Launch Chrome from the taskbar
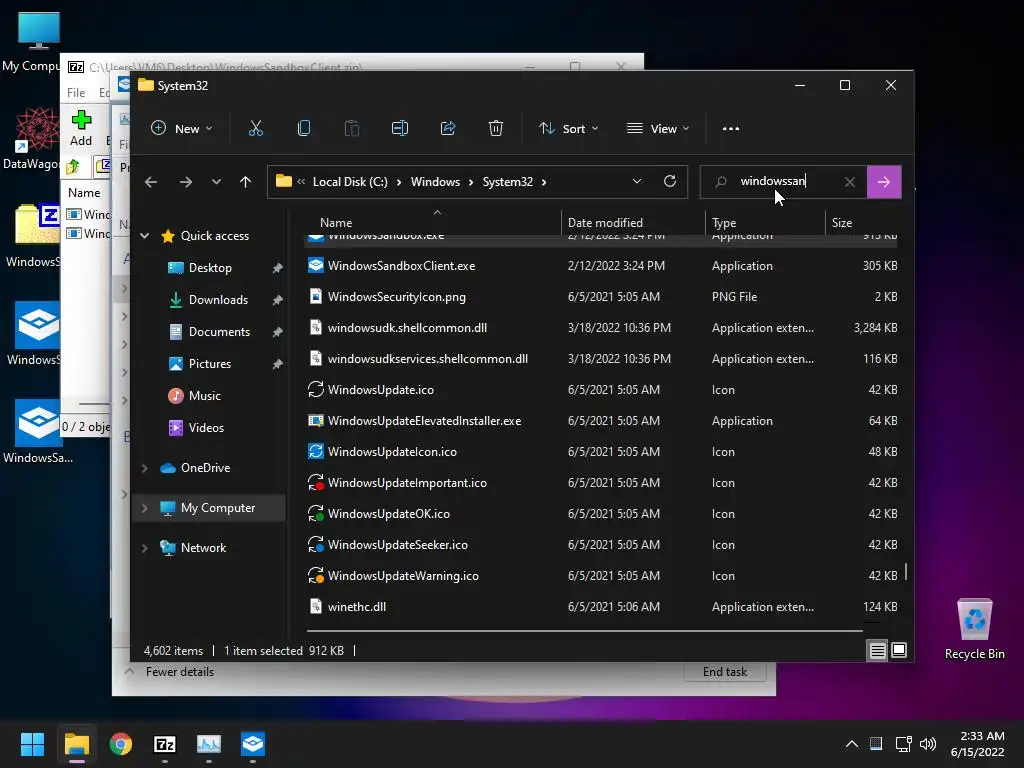The height and width of the screenshot is (768, 1024). [121, 744]
